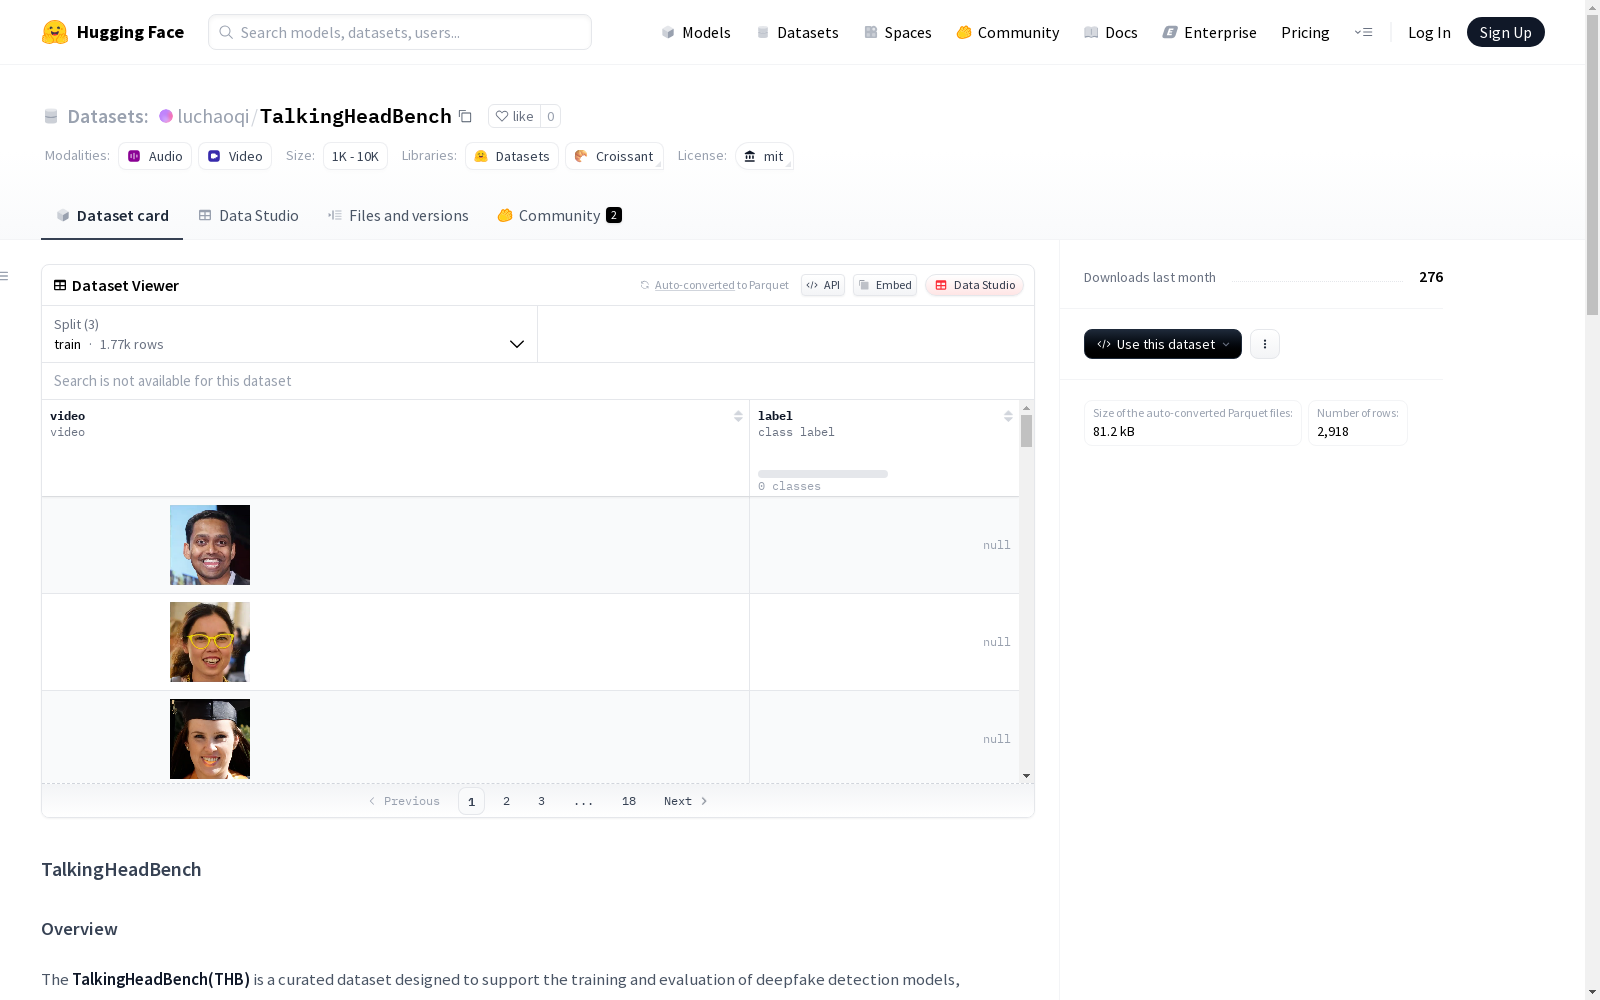Image resolution: width=1600 pixels, height=1000 pixels.
Task: Open the Community tab with 2 discussions
Action: click(x=559, y=215)
